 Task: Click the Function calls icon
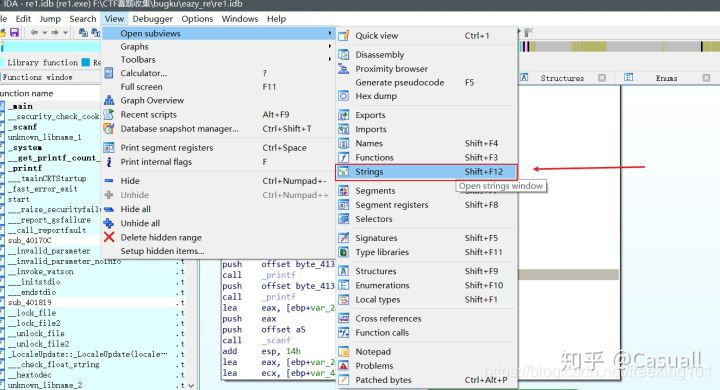pyautogui.click(x=343, y=333)
